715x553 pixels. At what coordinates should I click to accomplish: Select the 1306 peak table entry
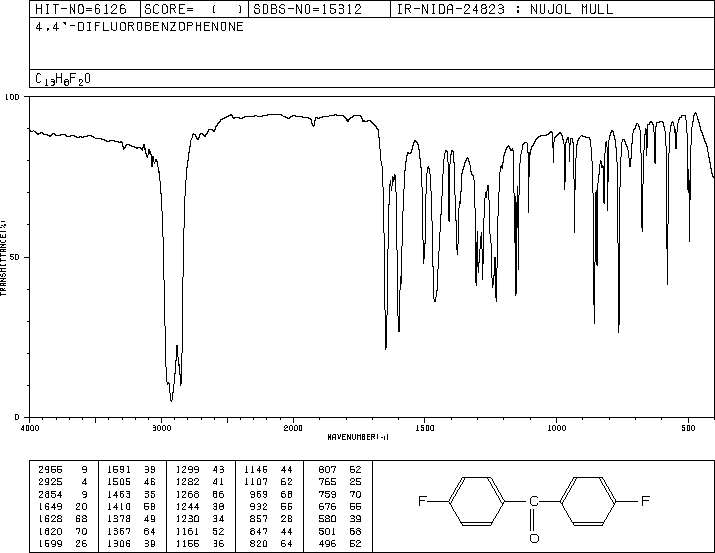click(131, 544)
